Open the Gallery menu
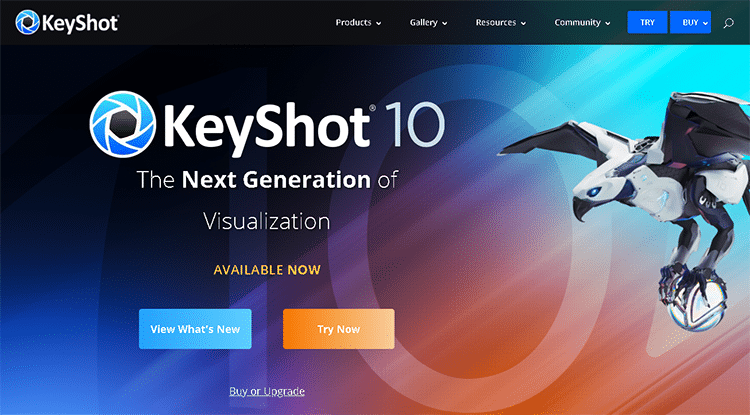Screen dimensions: 750x415 (428, 22)
